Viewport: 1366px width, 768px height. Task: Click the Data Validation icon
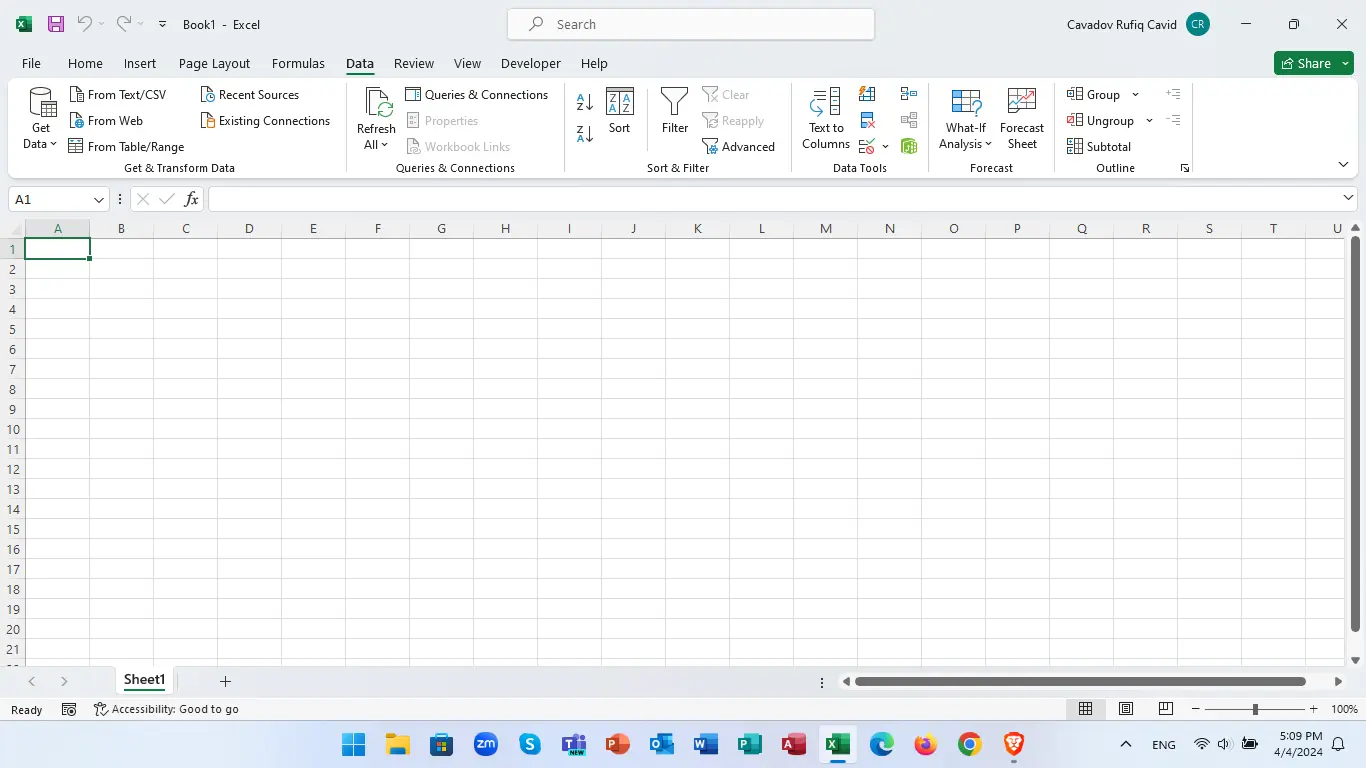point(867,146)
